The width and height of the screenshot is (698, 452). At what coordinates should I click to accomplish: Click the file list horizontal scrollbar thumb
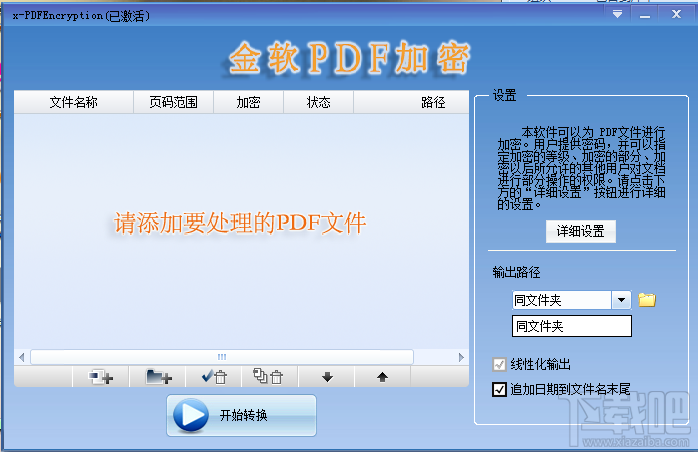pyautogui.click(x=222, y=357)
